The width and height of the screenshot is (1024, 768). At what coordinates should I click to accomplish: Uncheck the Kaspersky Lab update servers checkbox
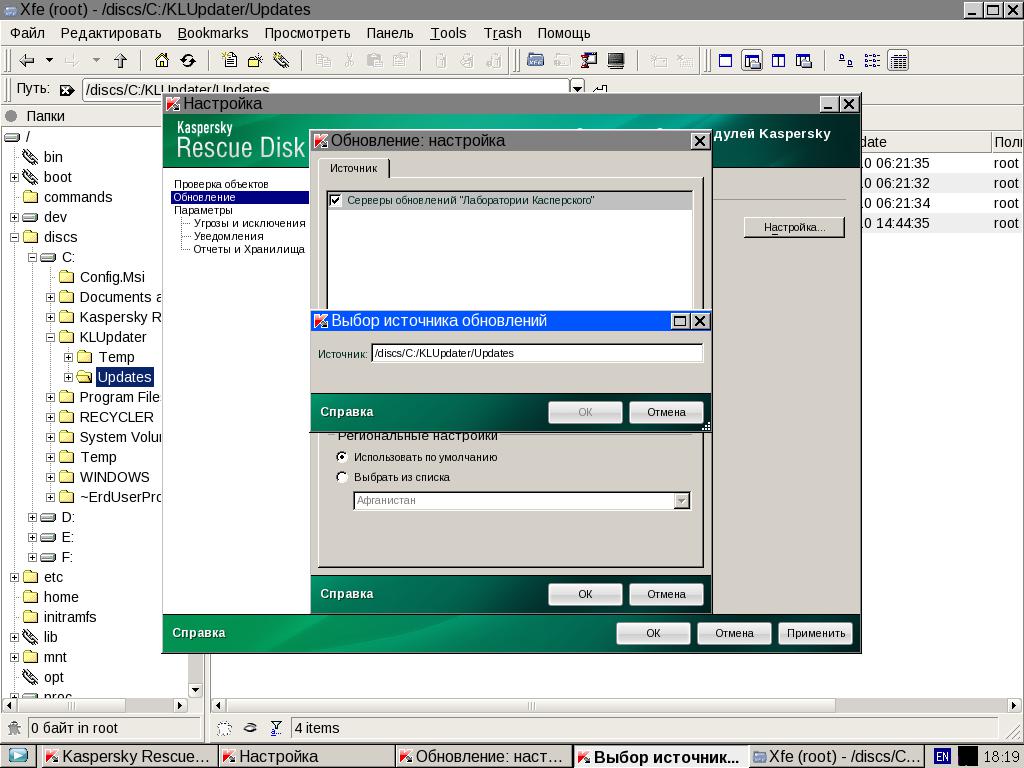pos(336,200)
